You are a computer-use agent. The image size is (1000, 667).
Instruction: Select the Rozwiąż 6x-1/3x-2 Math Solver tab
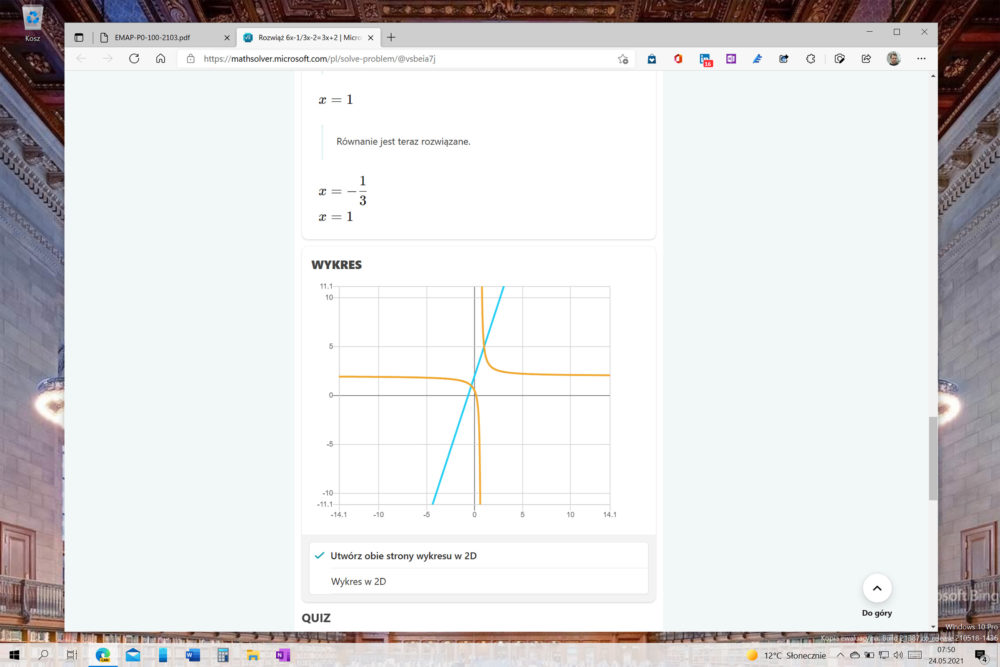tap(309, 38)
